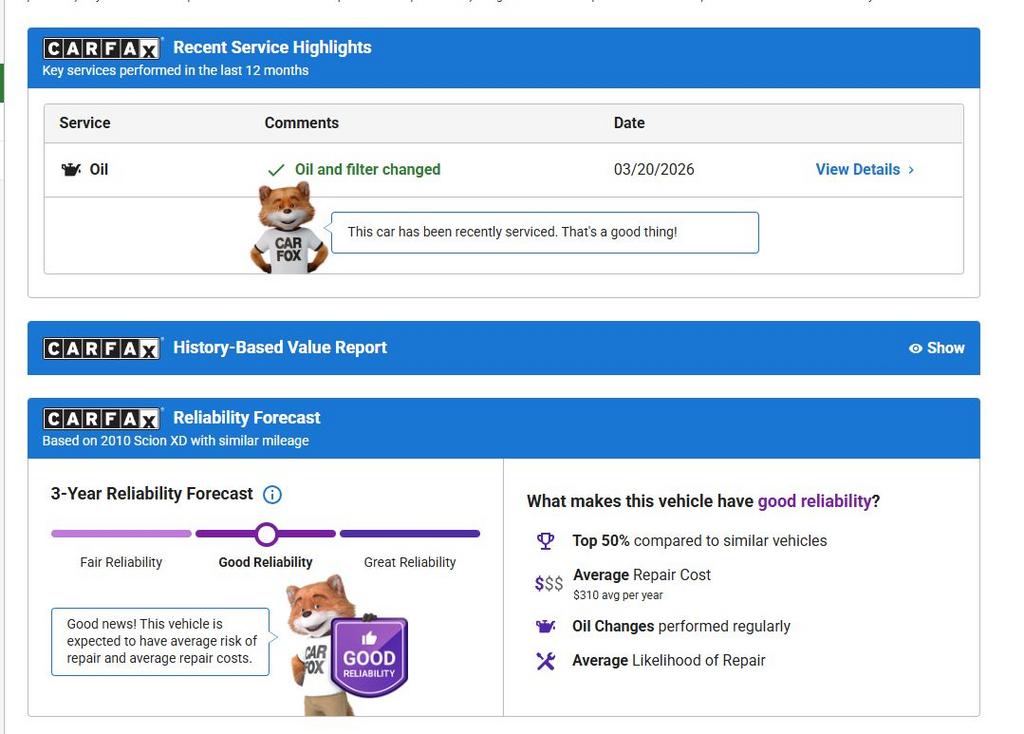Click the info icon beside 3-Year Reliability Forecast

pyautogui.click(x=272, y=494)
